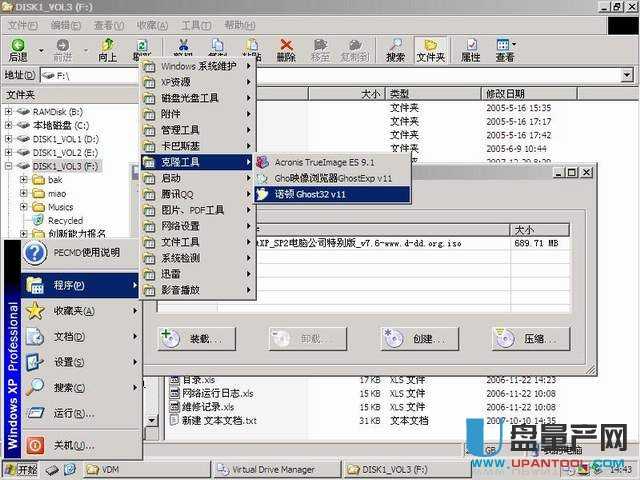
Task: Open the 编辑 (Edit) menu
Action: coord(66,25)
